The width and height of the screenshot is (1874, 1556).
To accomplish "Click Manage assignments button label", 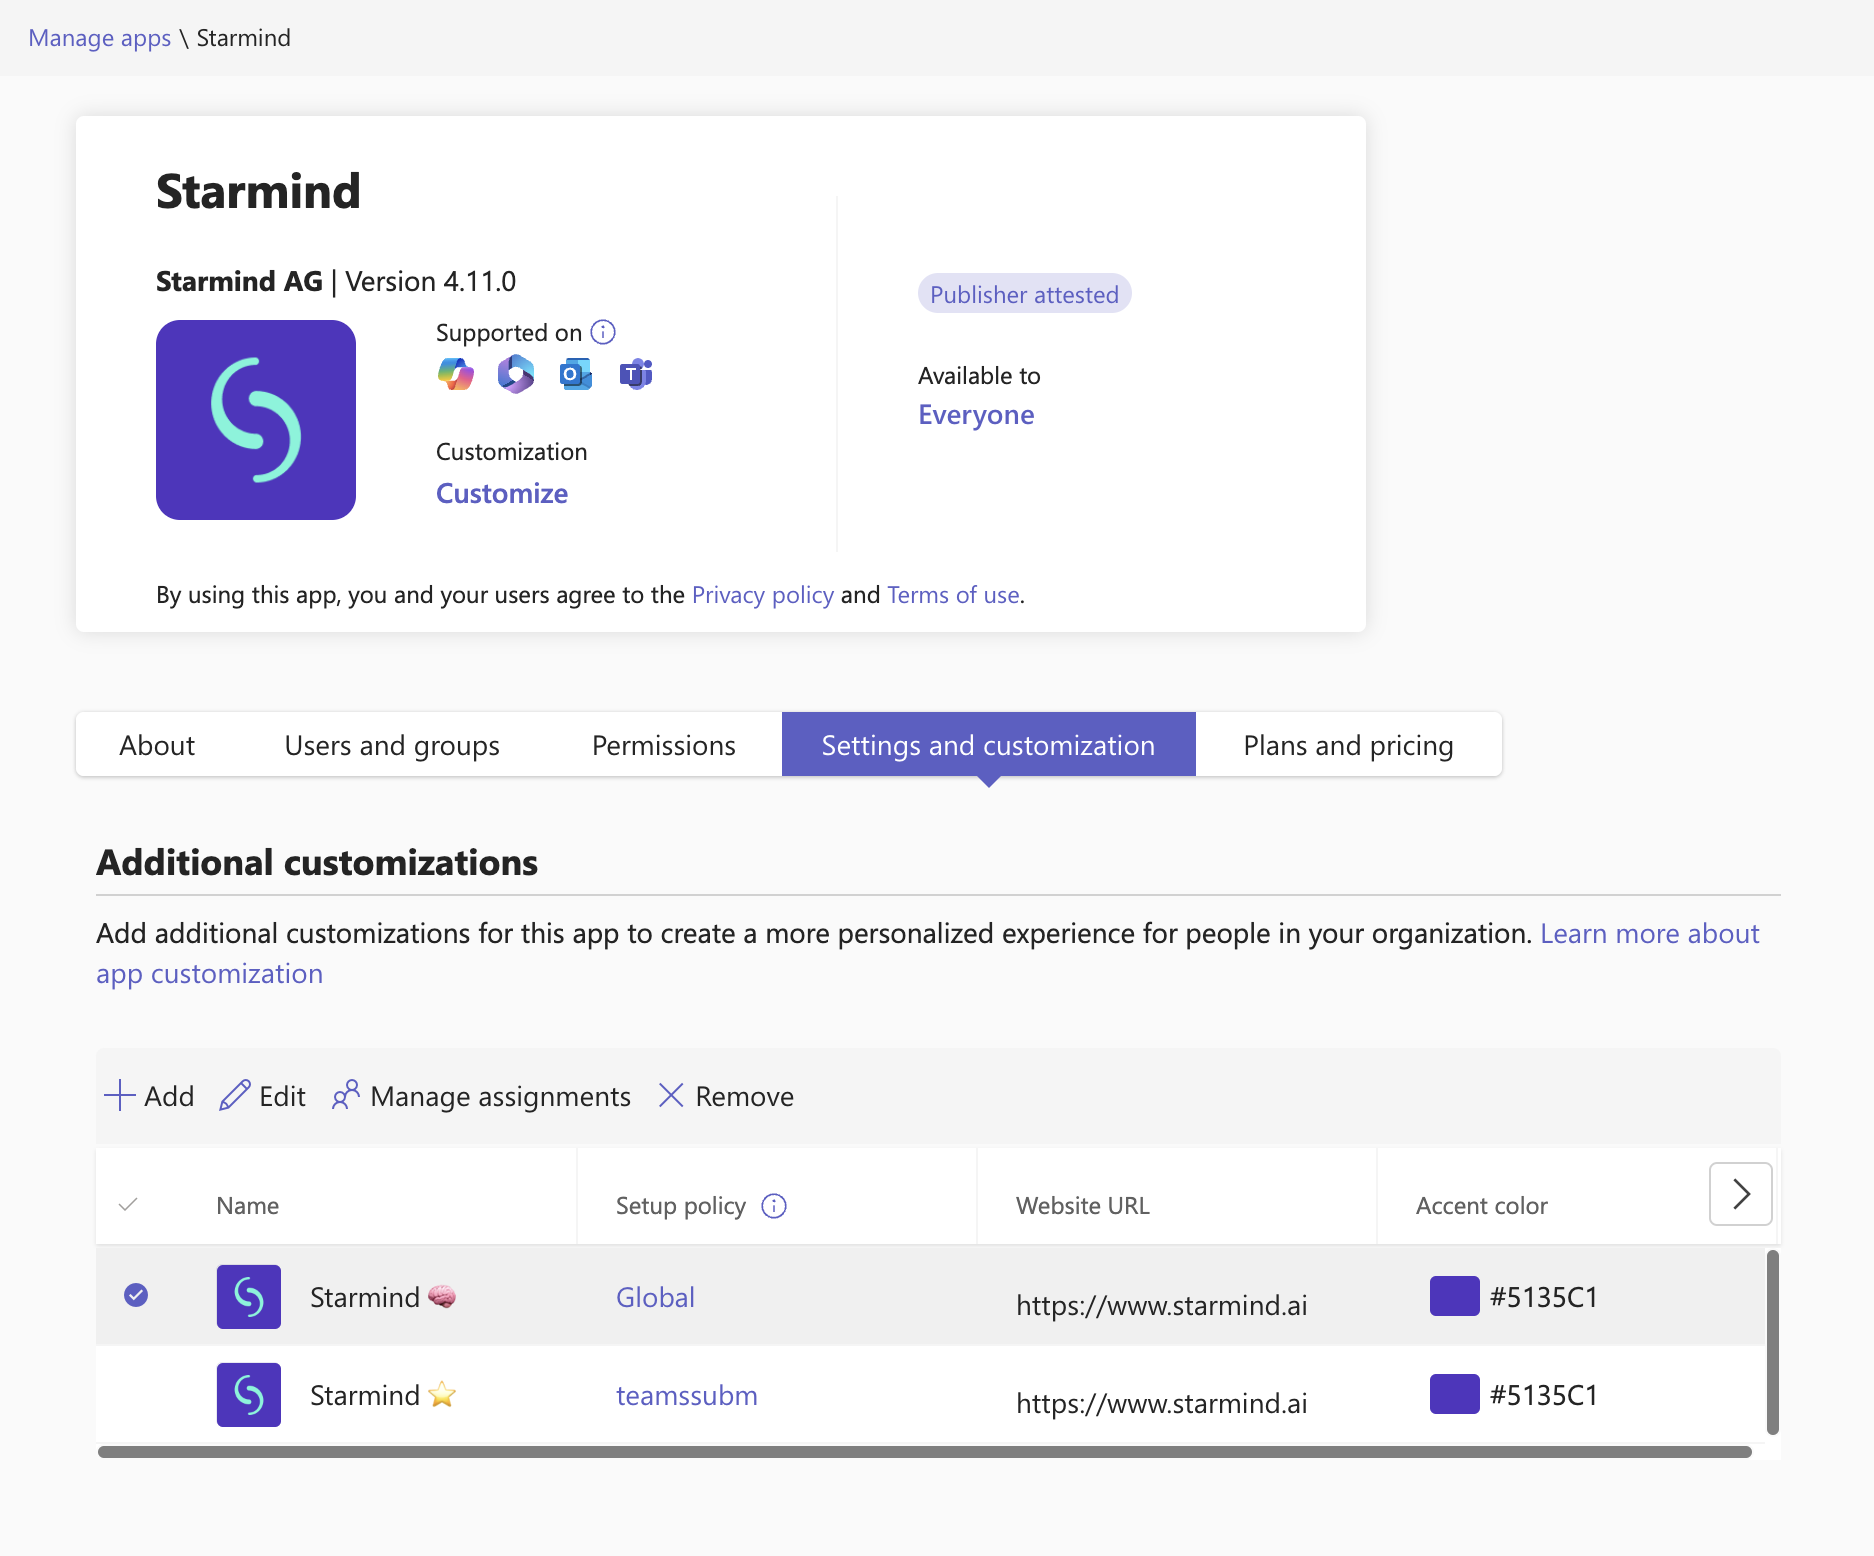I will tap(500, 1097).
